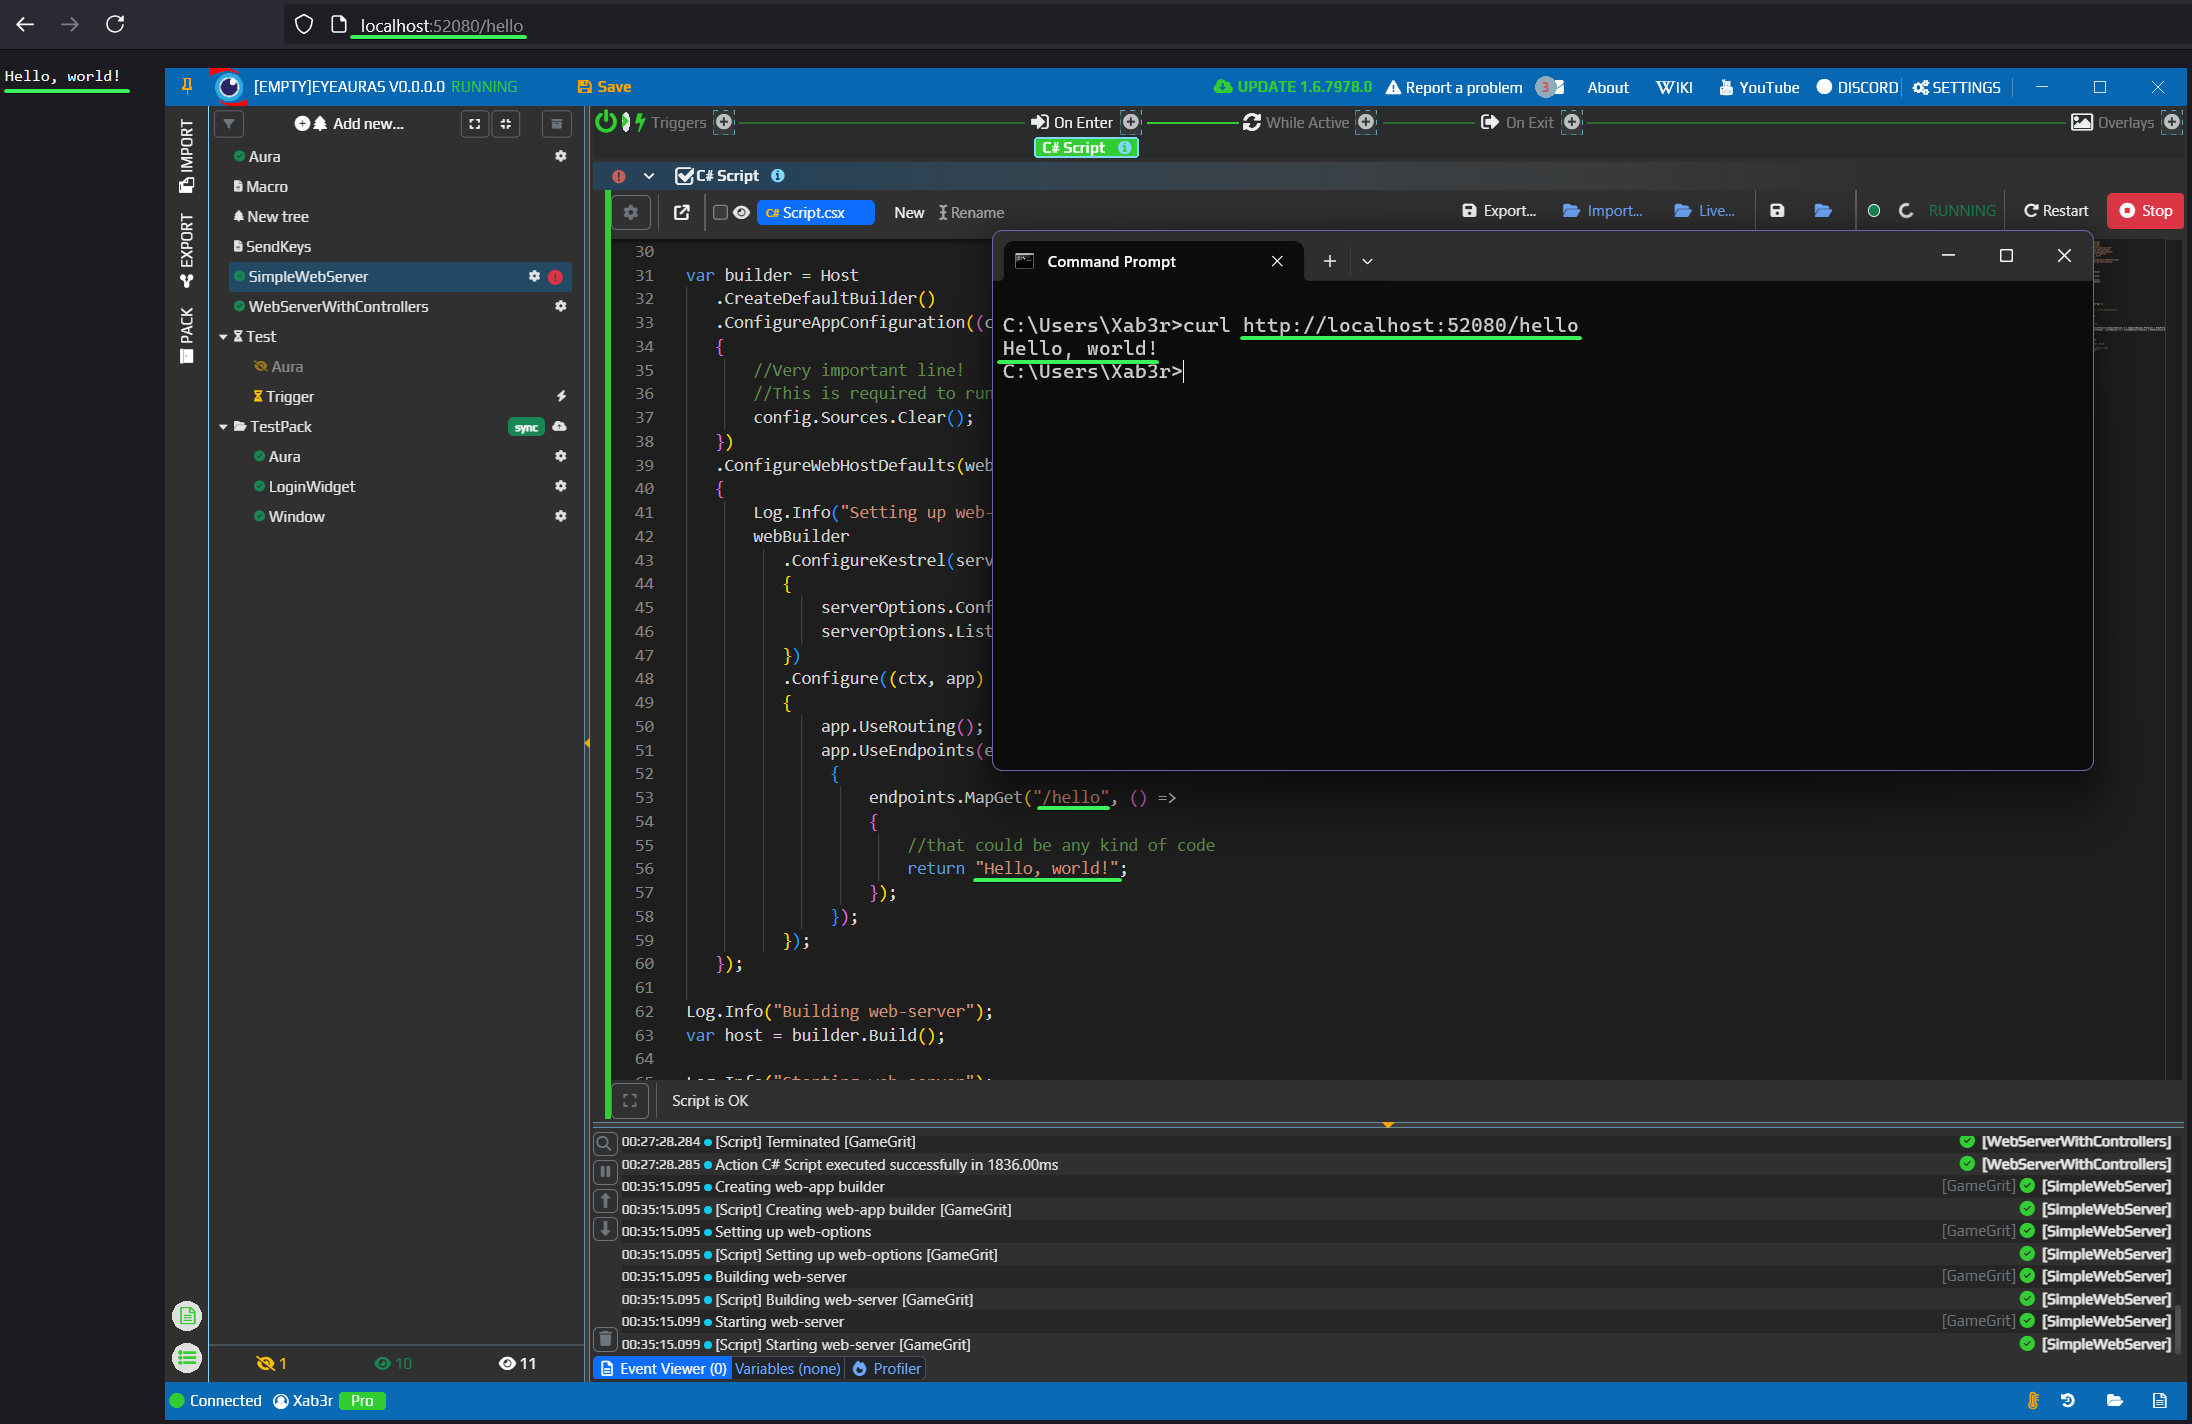Click the filter funnel icon above the aura tree
Viewport: 2192px width, 1424px height.
229,124
